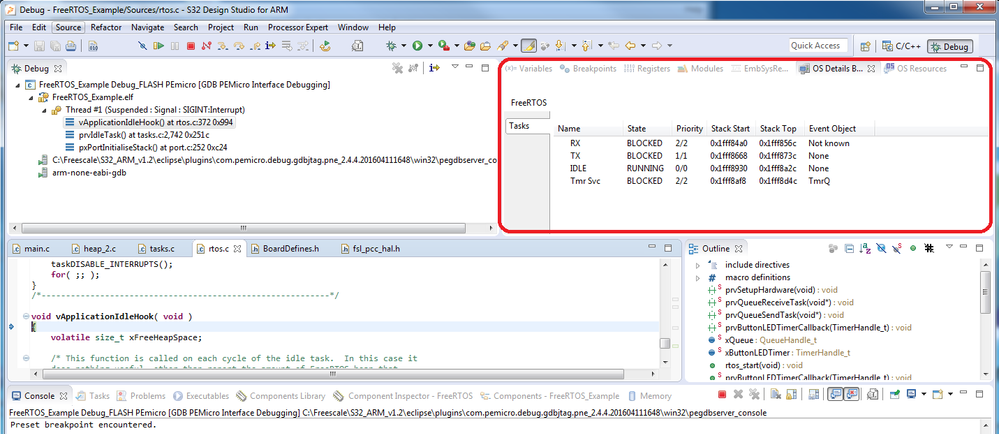Click the Print toolbar icon
Screen dimensions: 999x434
tap(71, 46)
